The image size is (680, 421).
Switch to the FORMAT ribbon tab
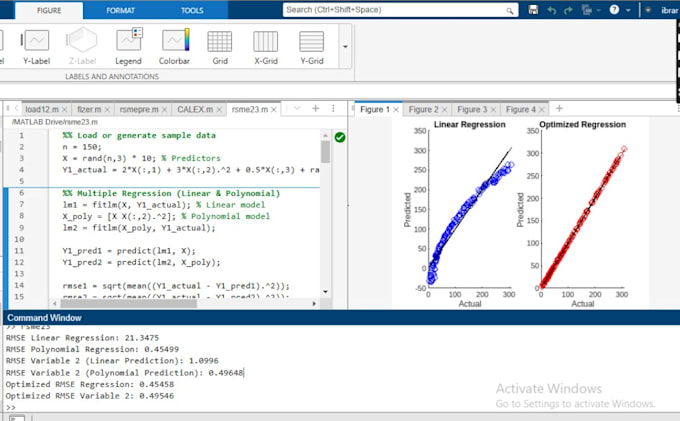point(120,10)
